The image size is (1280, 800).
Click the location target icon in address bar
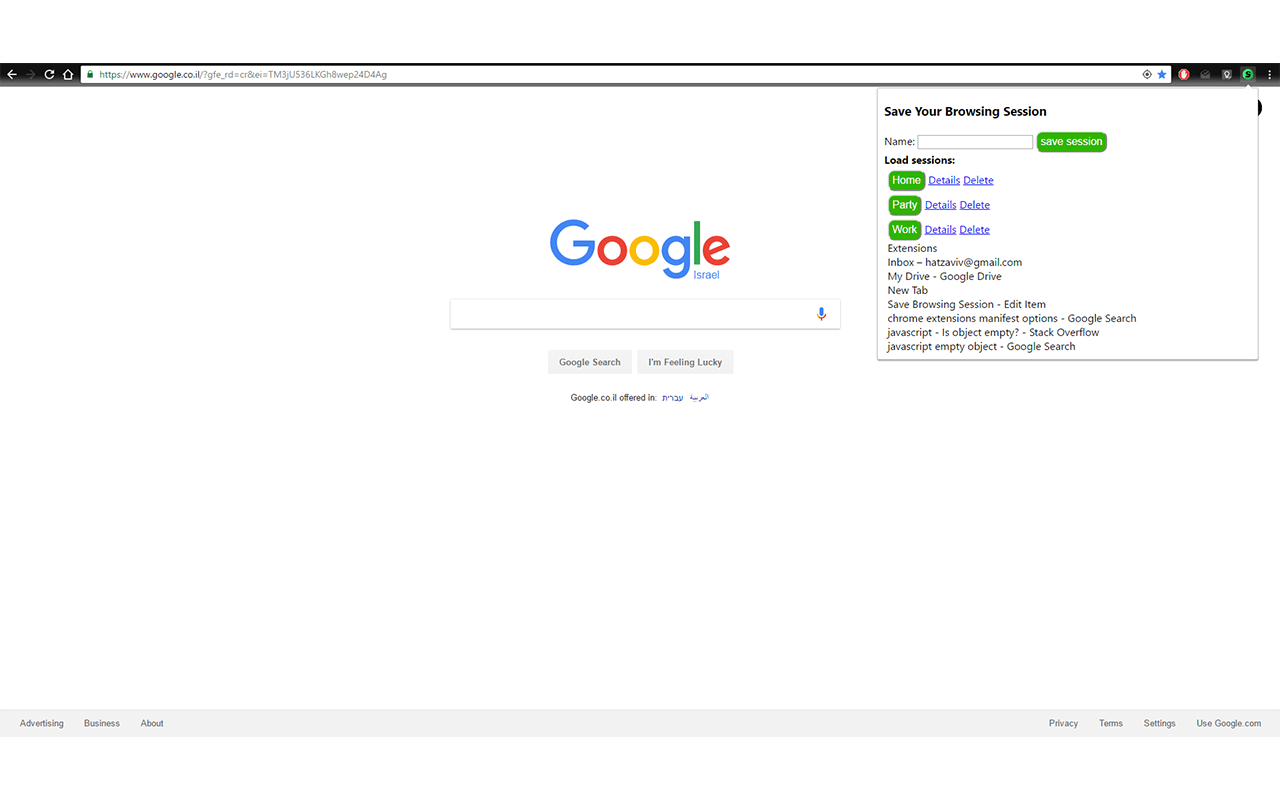pyautogui.click(x=1147, y=74)
